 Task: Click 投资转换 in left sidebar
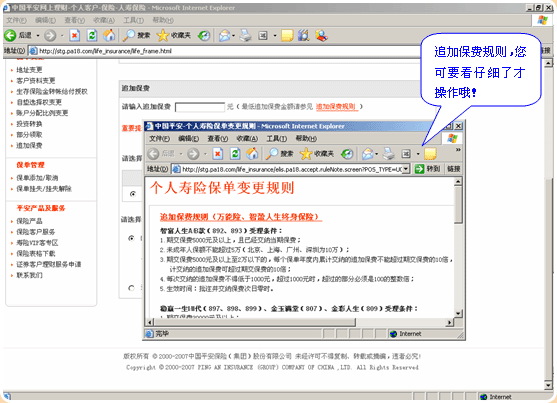29,124
